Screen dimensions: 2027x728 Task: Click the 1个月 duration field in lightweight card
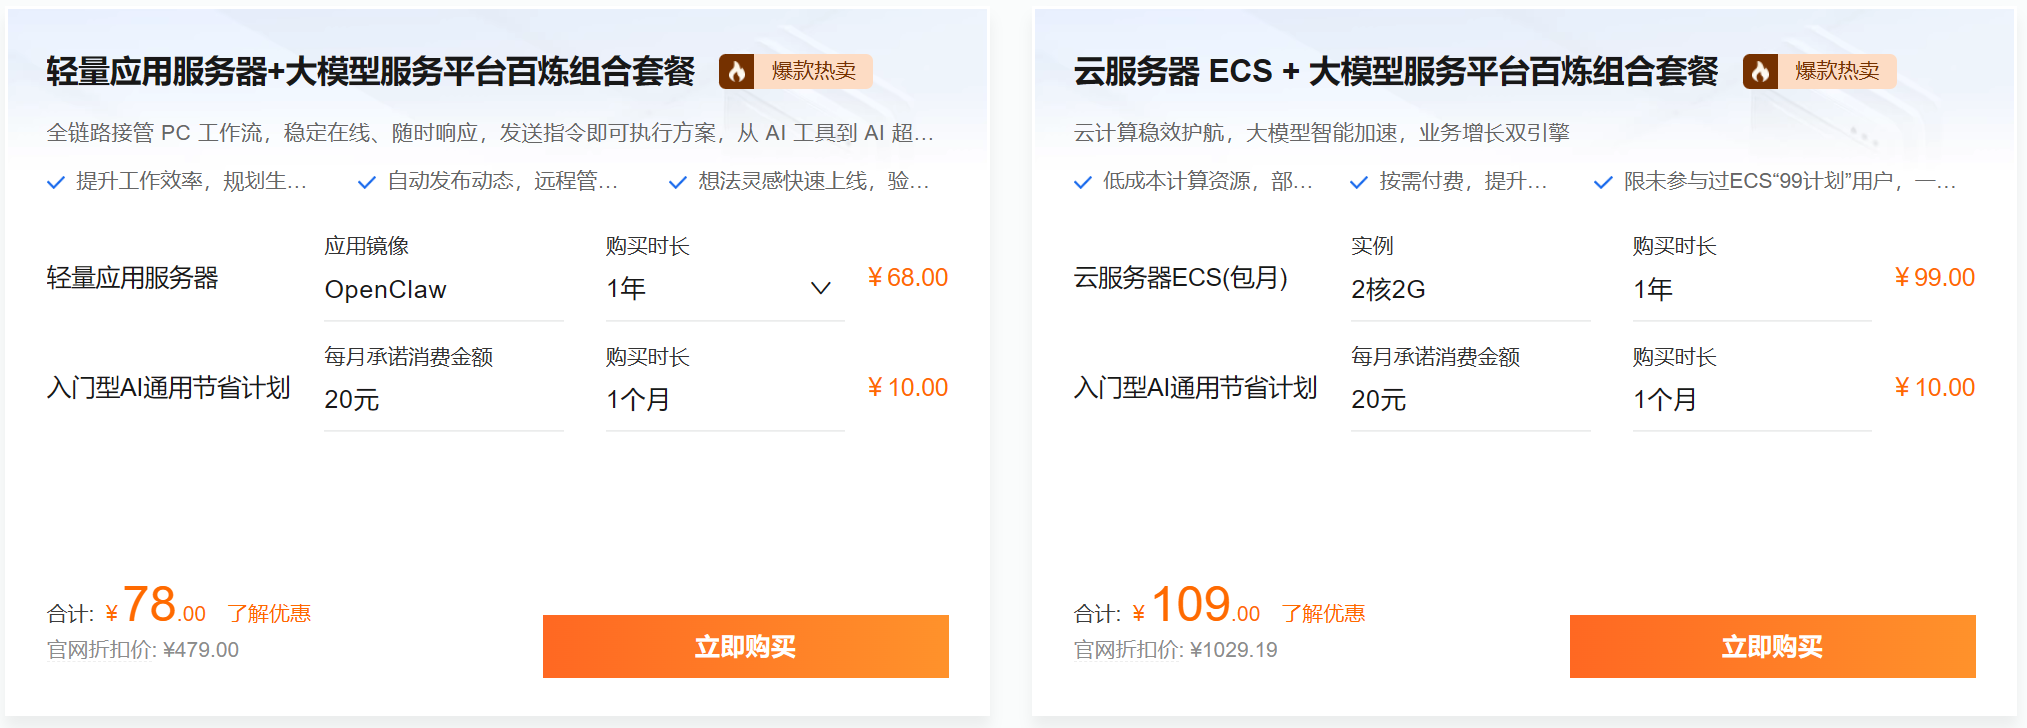[724, 400]
